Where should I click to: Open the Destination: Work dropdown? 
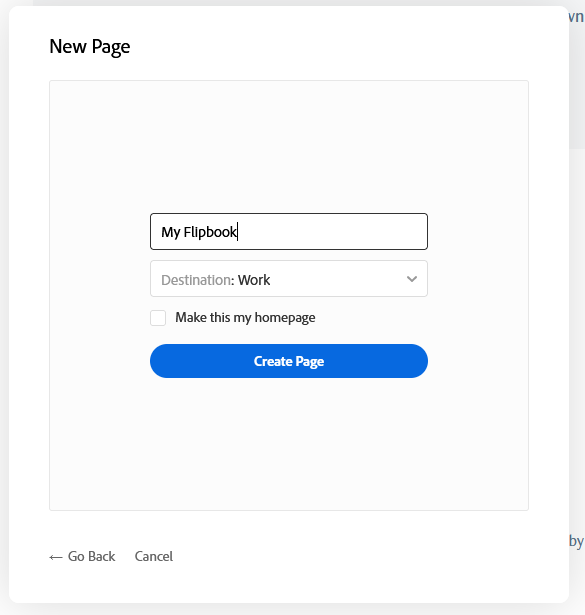coord(289,278)
